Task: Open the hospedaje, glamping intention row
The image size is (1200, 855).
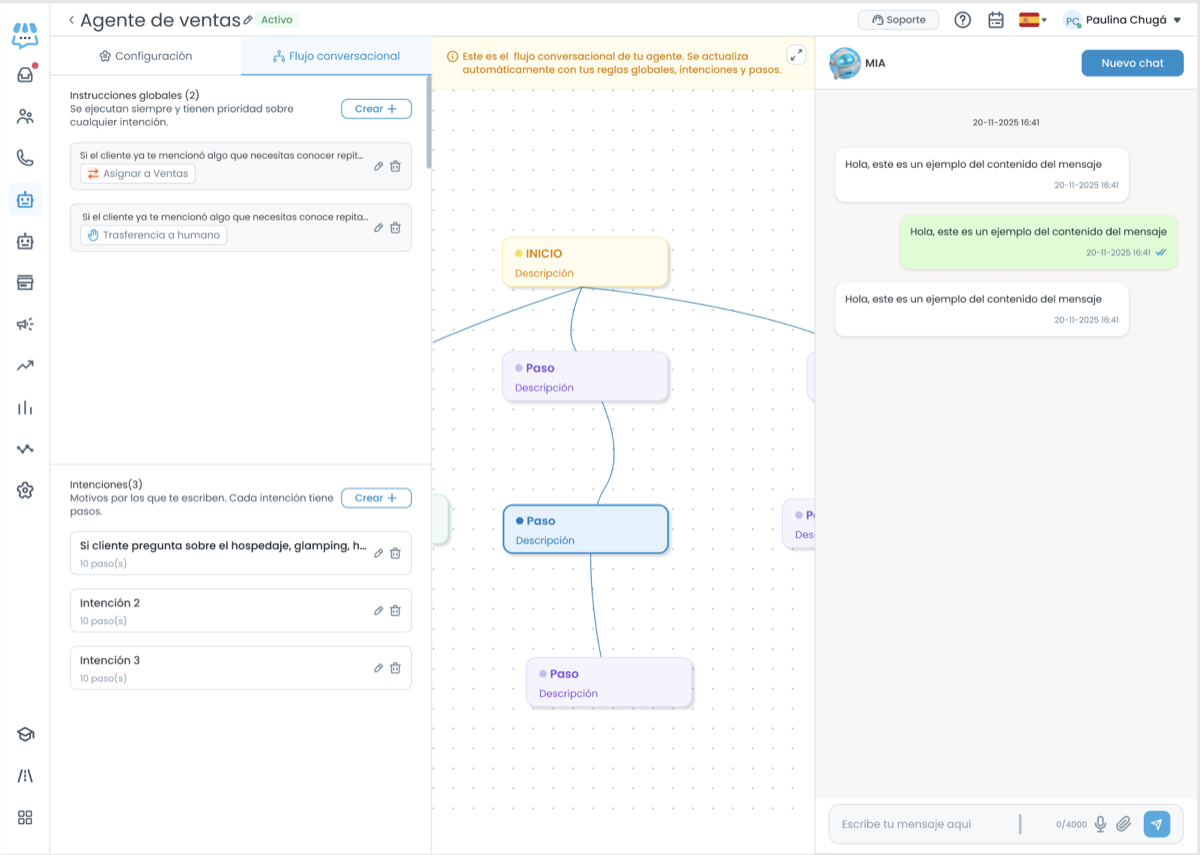Action: [x=241, y=553]
